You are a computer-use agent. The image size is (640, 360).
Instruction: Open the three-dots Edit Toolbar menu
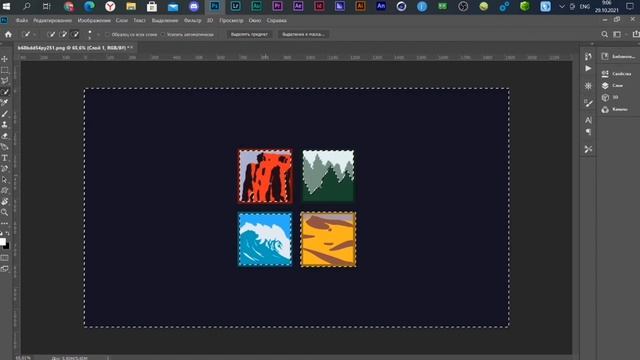(4, 223)
